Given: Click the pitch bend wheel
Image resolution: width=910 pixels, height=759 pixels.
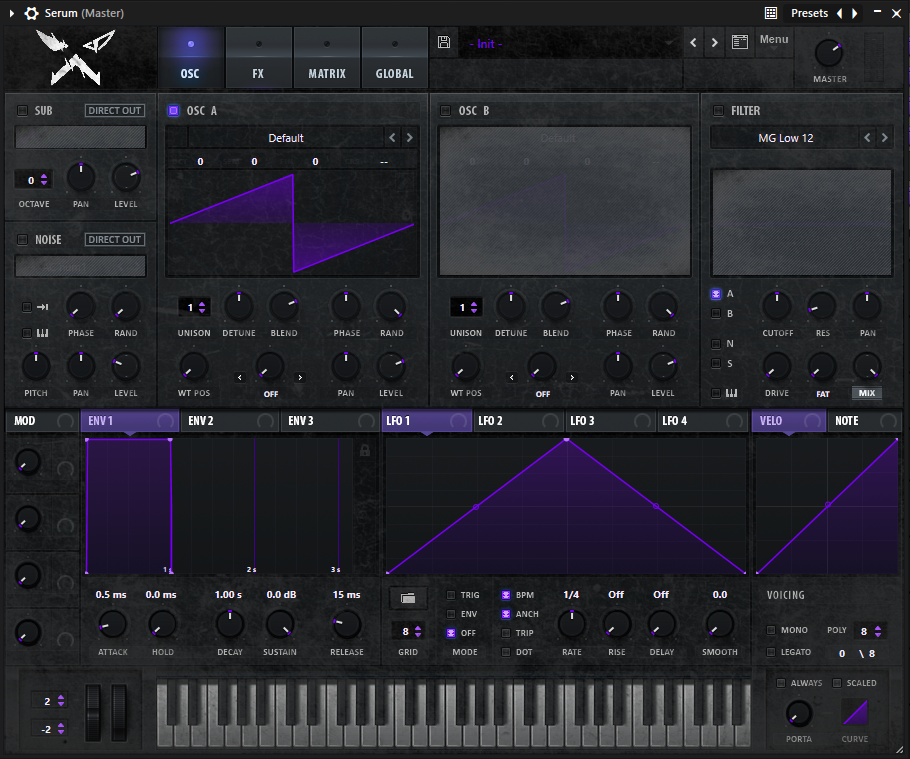Looking at the screenshot, I should (93, 712).
